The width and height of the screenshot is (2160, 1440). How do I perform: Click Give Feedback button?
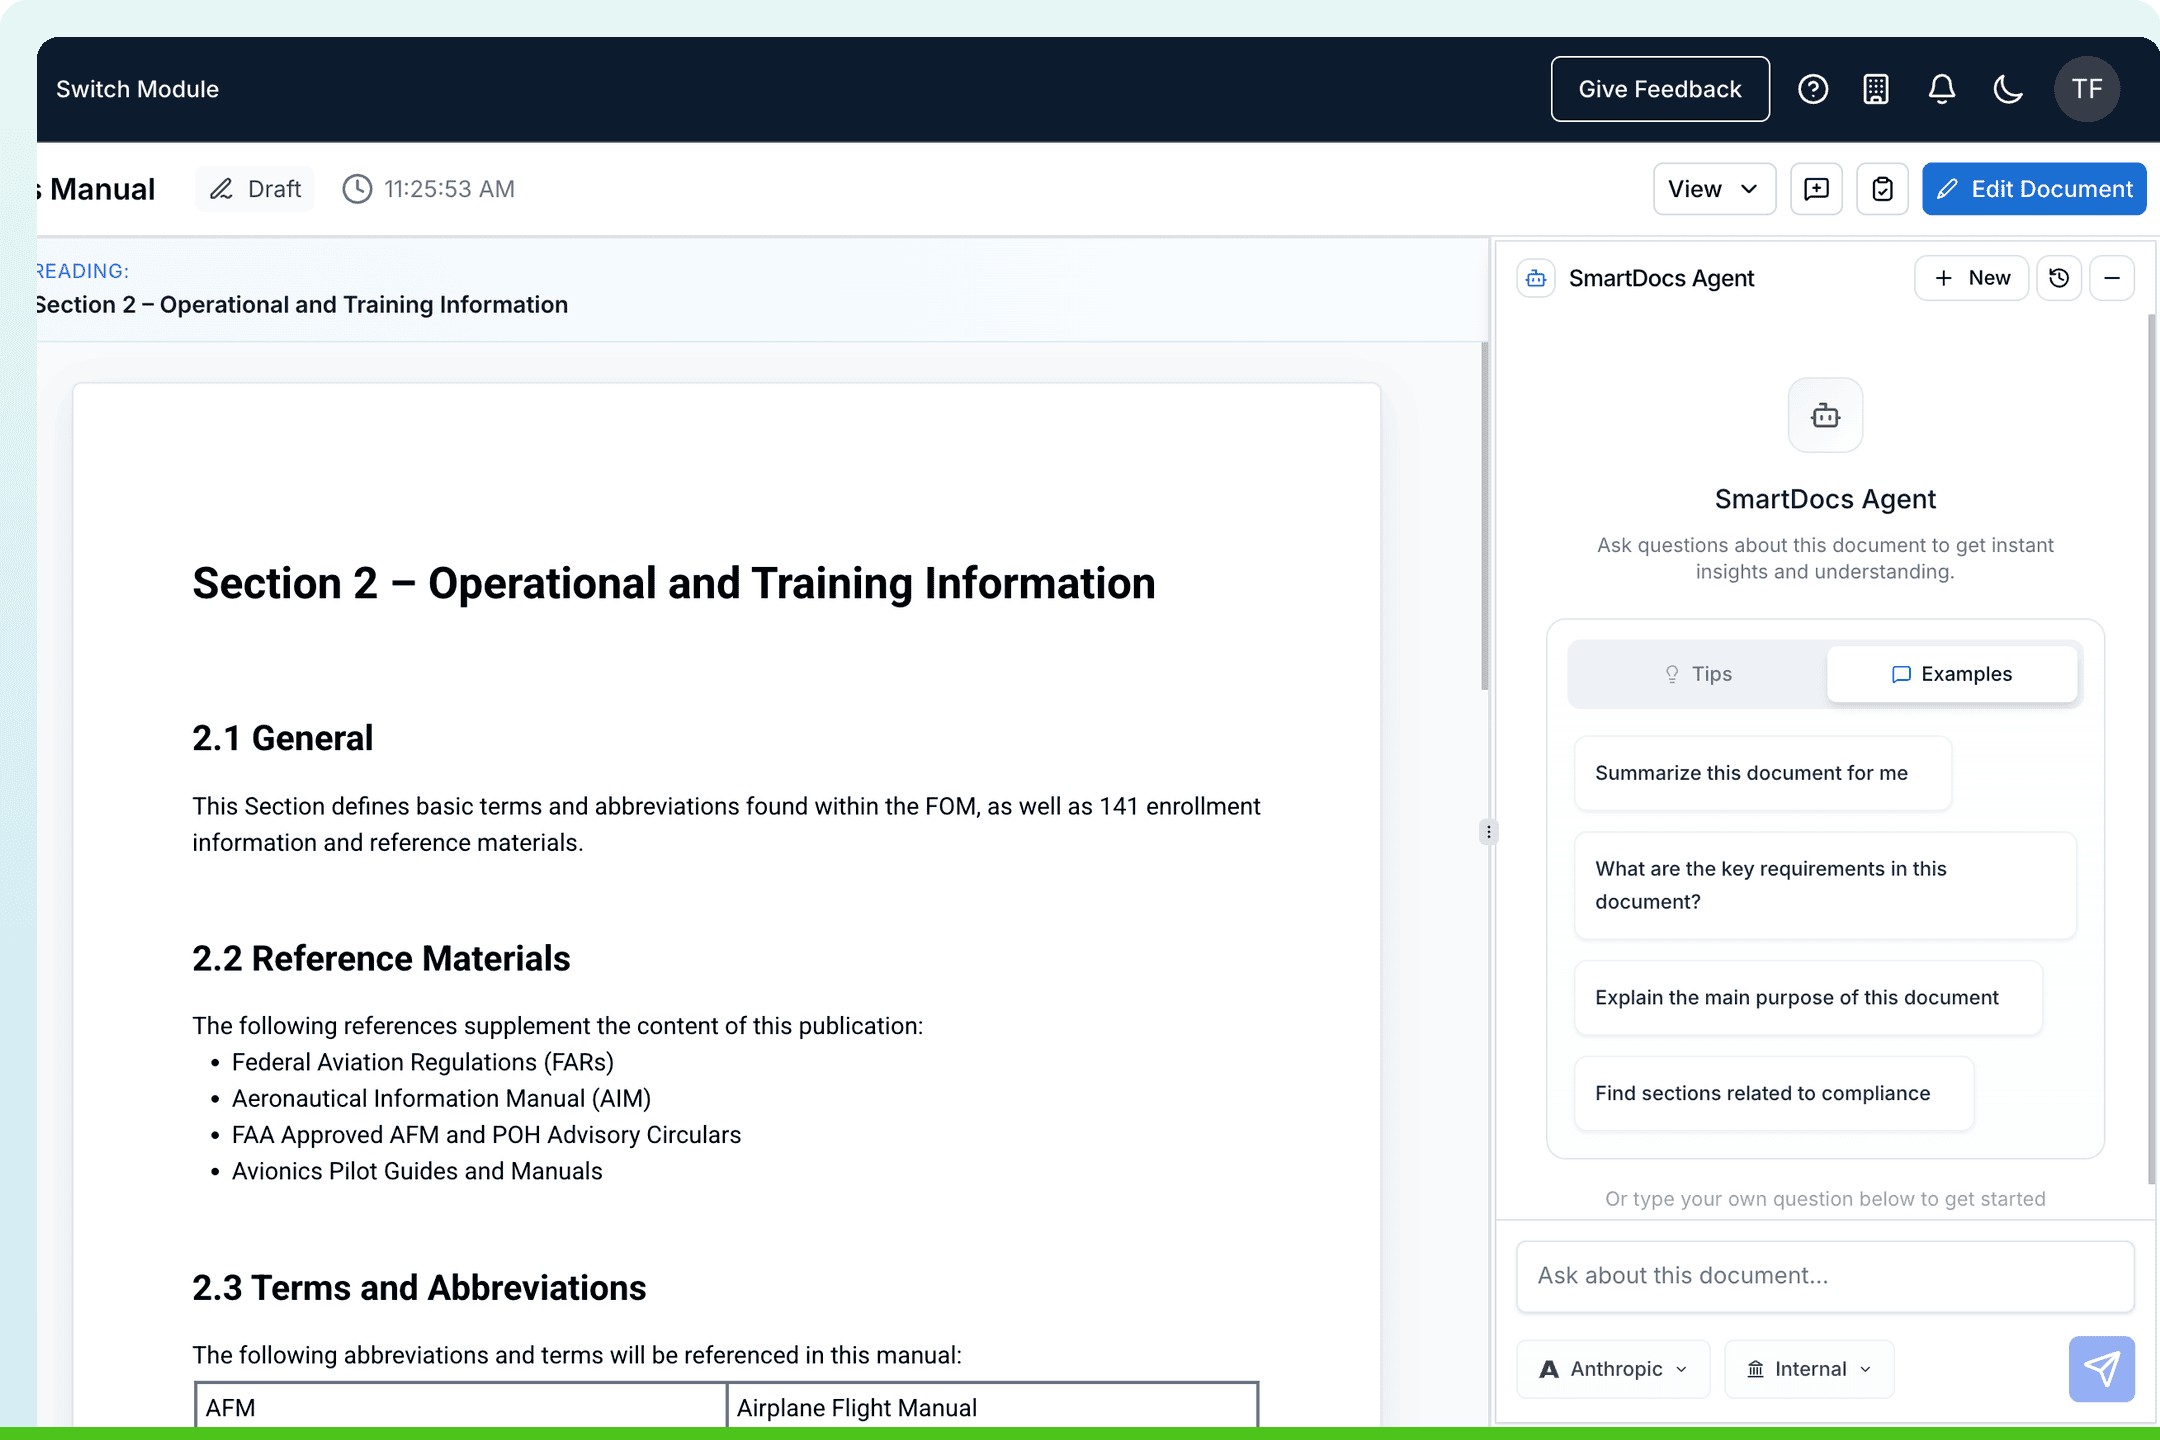pos(1660,89)
